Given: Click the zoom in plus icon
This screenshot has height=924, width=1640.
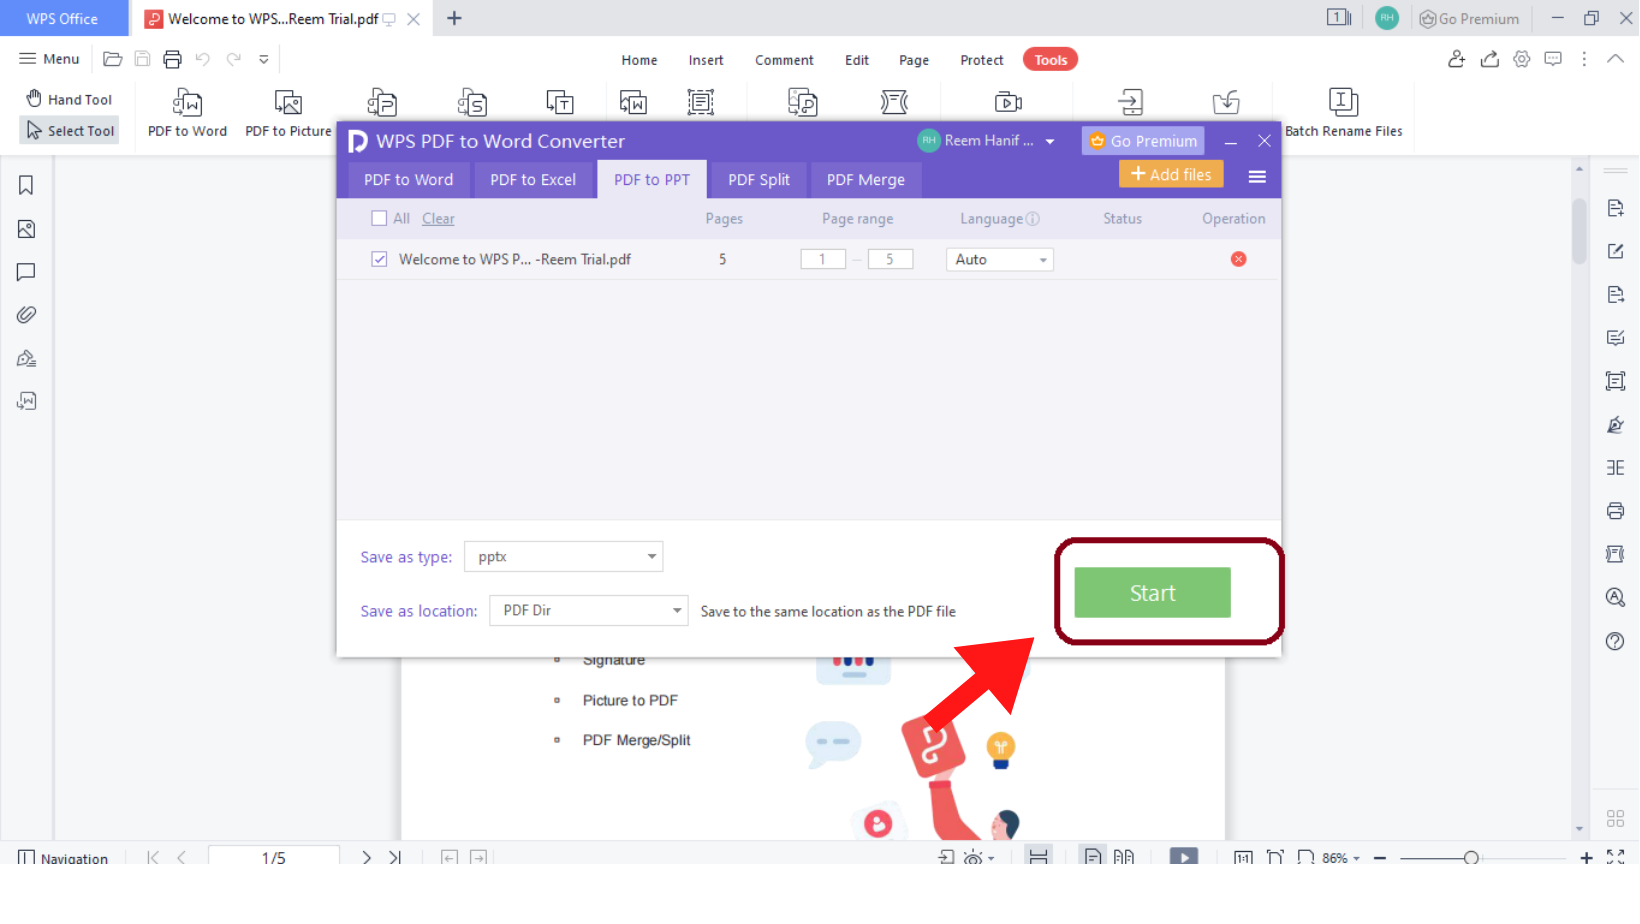Looking at the screenshot, I should coord(1586,858).
